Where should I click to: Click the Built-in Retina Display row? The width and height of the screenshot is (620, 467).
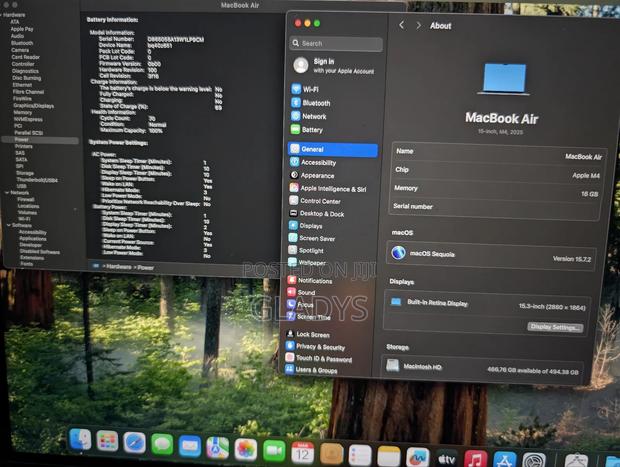pyautogui.click(x=488, y=305)
